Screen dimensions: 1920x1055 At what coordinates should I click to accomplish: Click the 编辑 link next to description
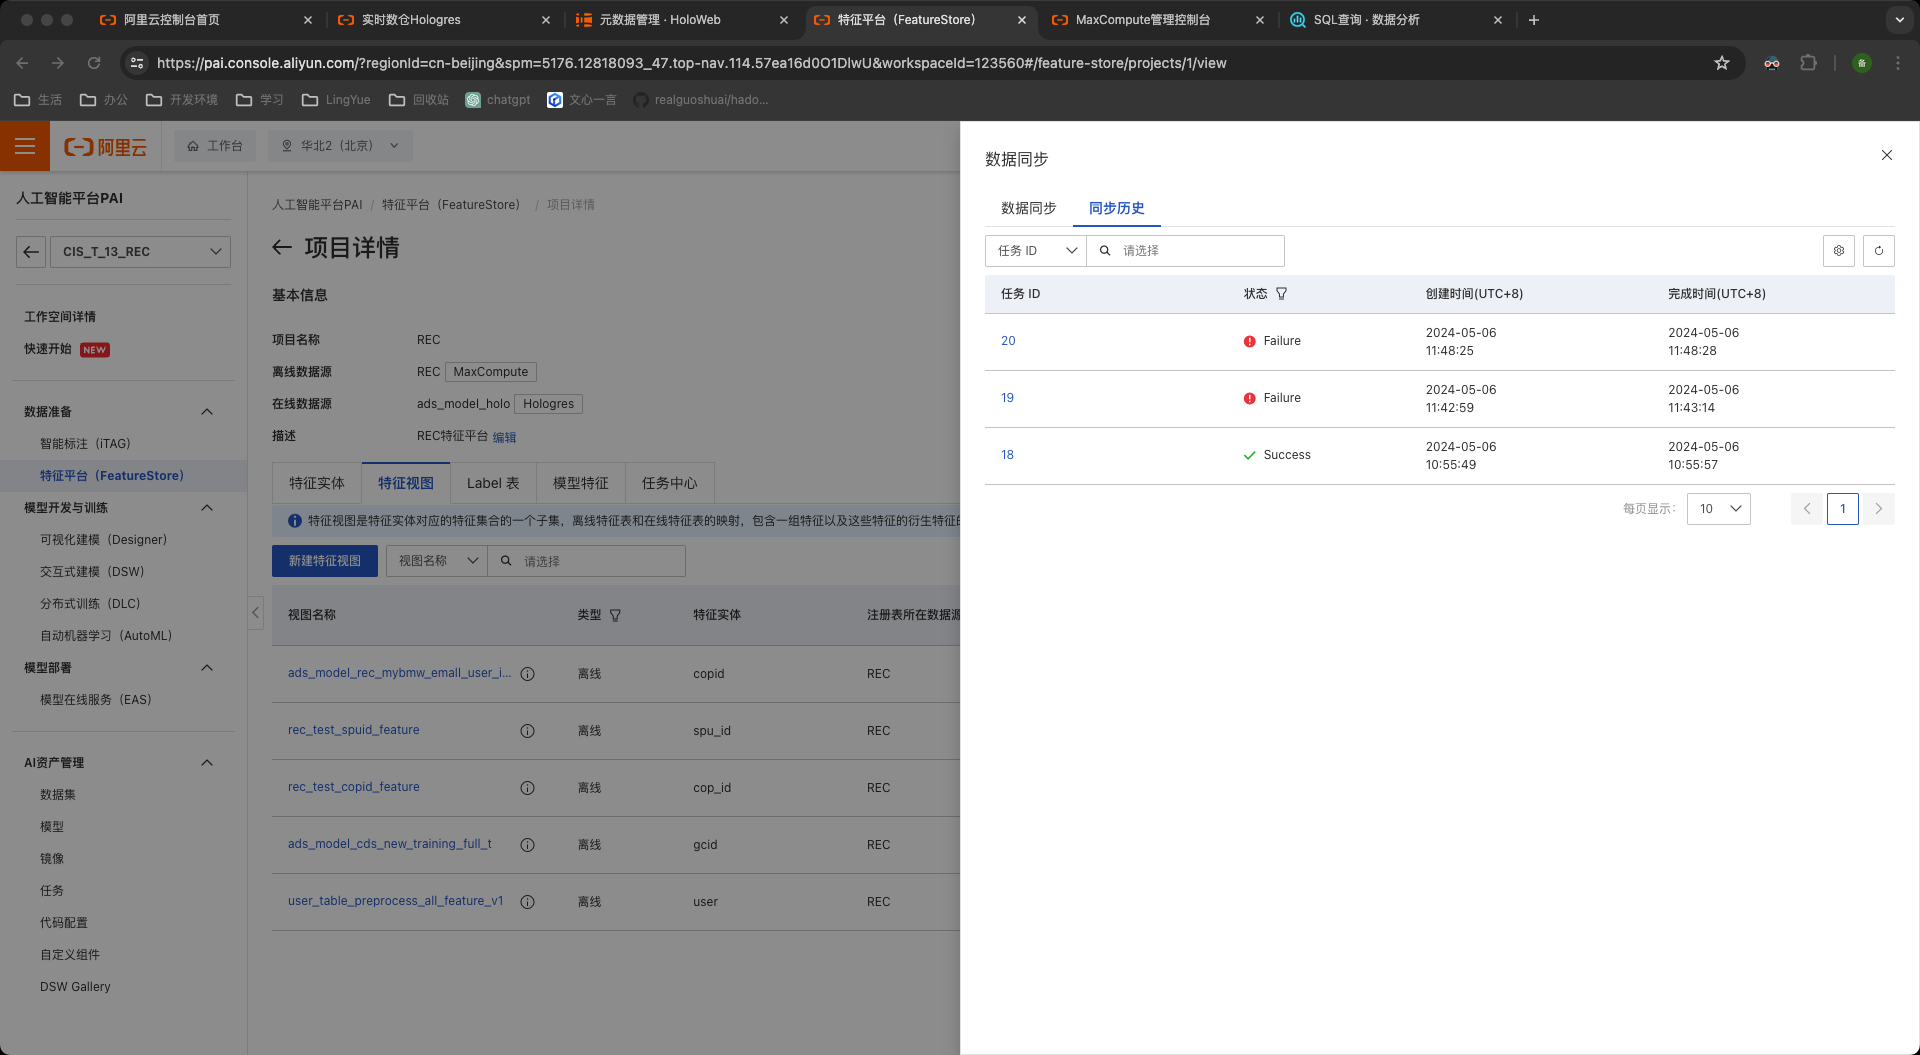[x=504, y=437]
